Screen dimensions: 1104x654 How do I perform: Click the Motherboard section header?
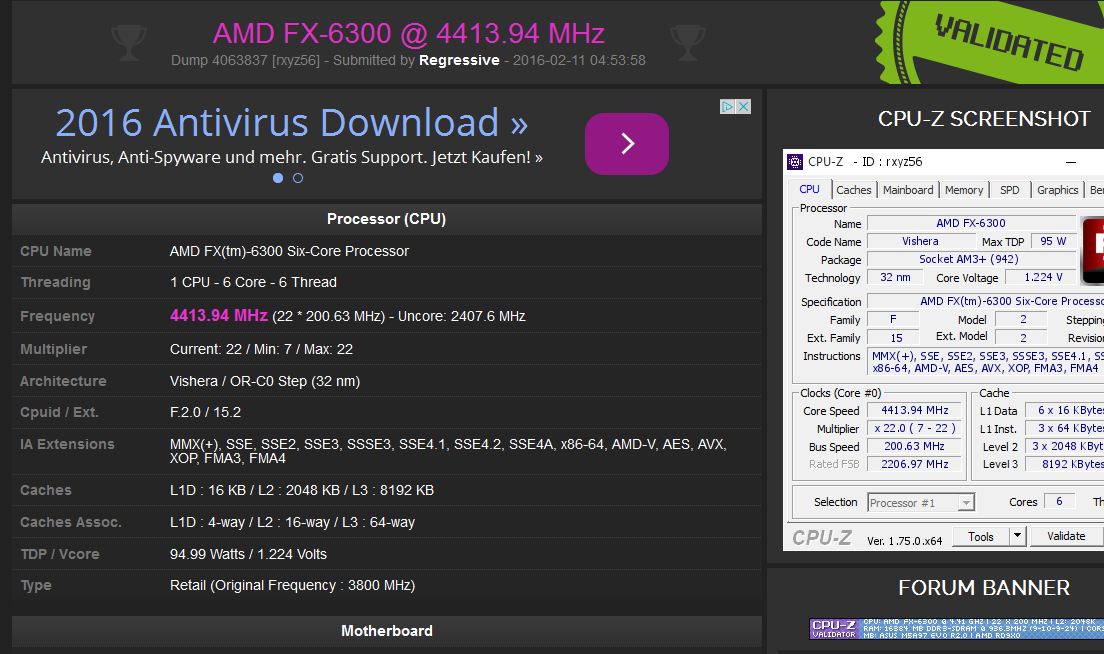point(387,631)
